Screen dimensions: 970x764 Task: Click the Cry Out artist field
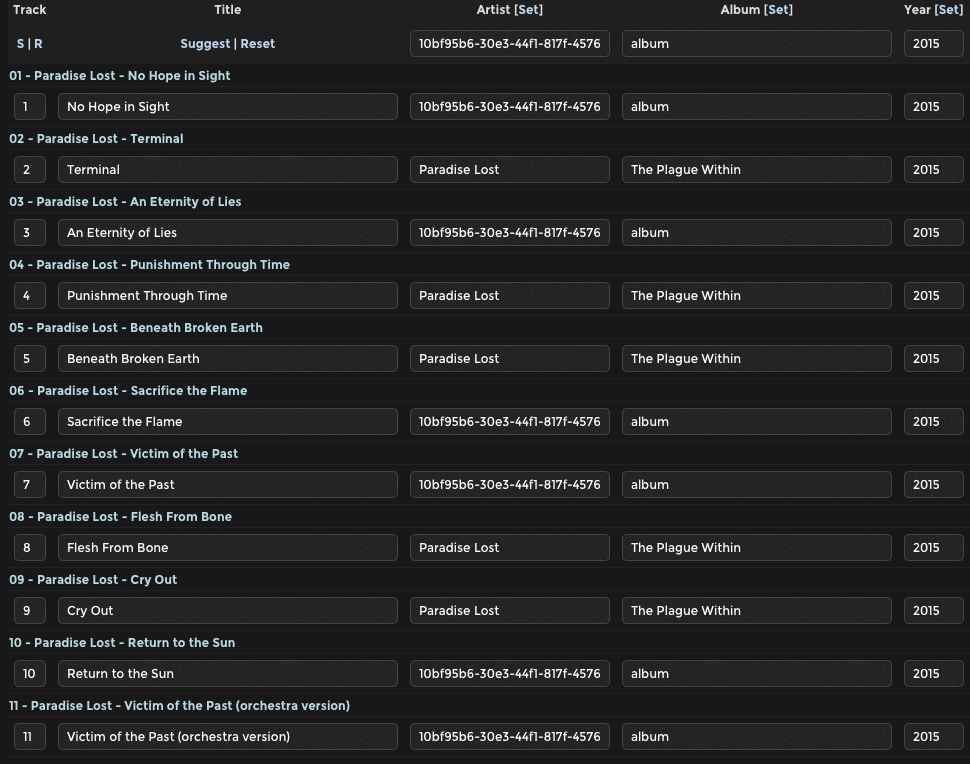click(509, 611)
